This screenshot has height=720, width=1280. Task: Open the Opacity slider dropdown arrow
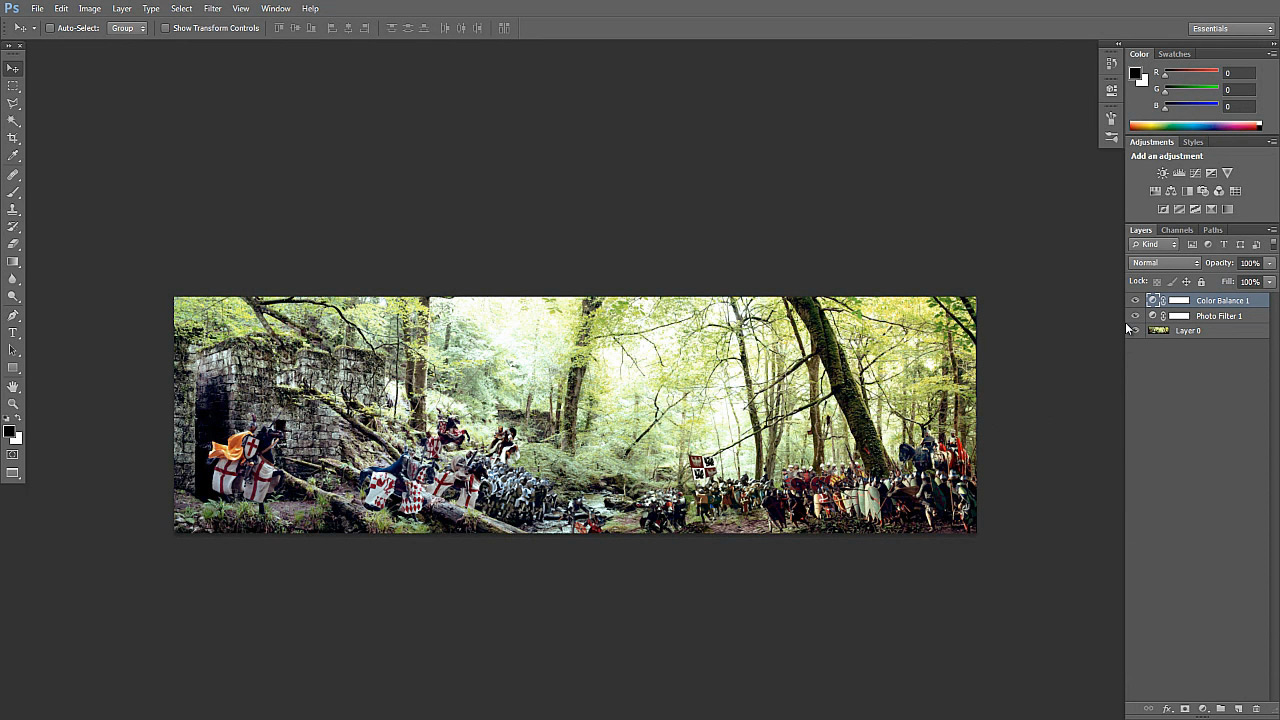coord(1270,263)
